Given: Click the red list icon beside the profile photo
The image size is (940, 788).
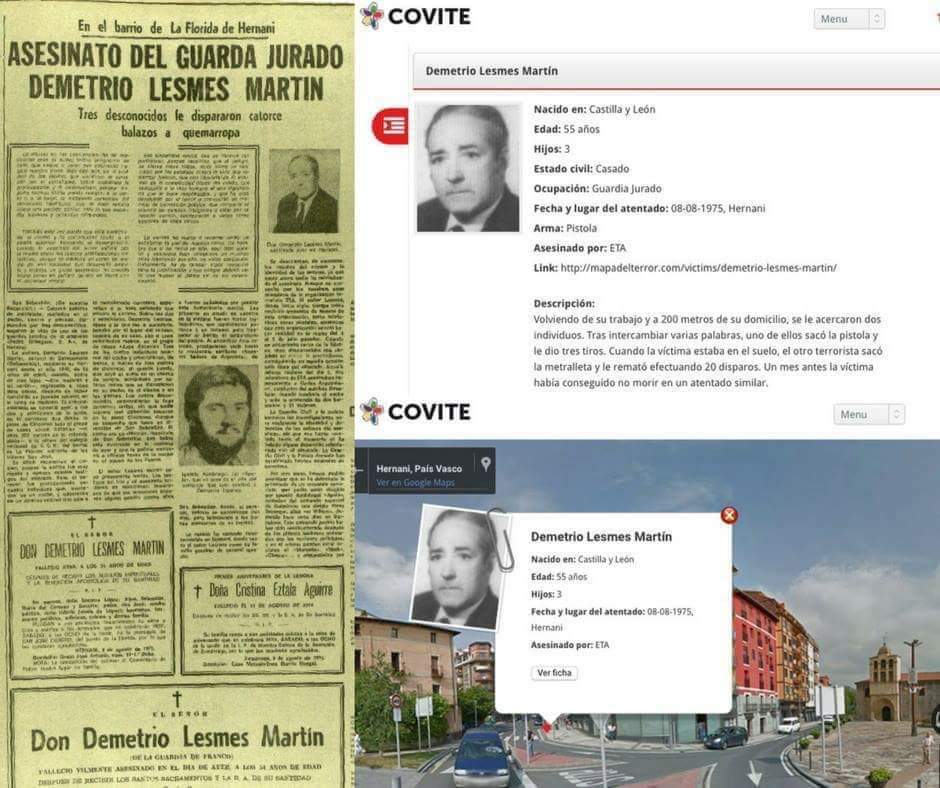Looking at the screenshot, I should point(390,126).
